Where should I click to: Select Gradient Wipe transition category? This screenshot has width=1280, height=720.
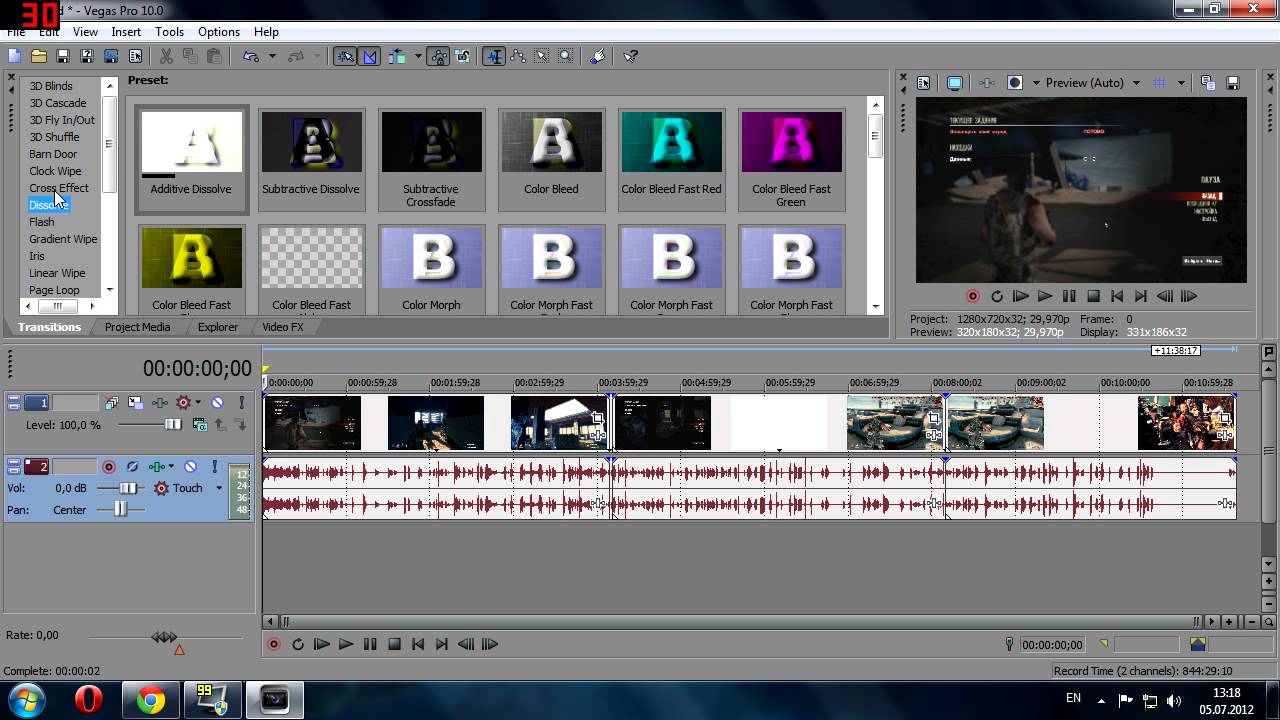coord(63,239)
